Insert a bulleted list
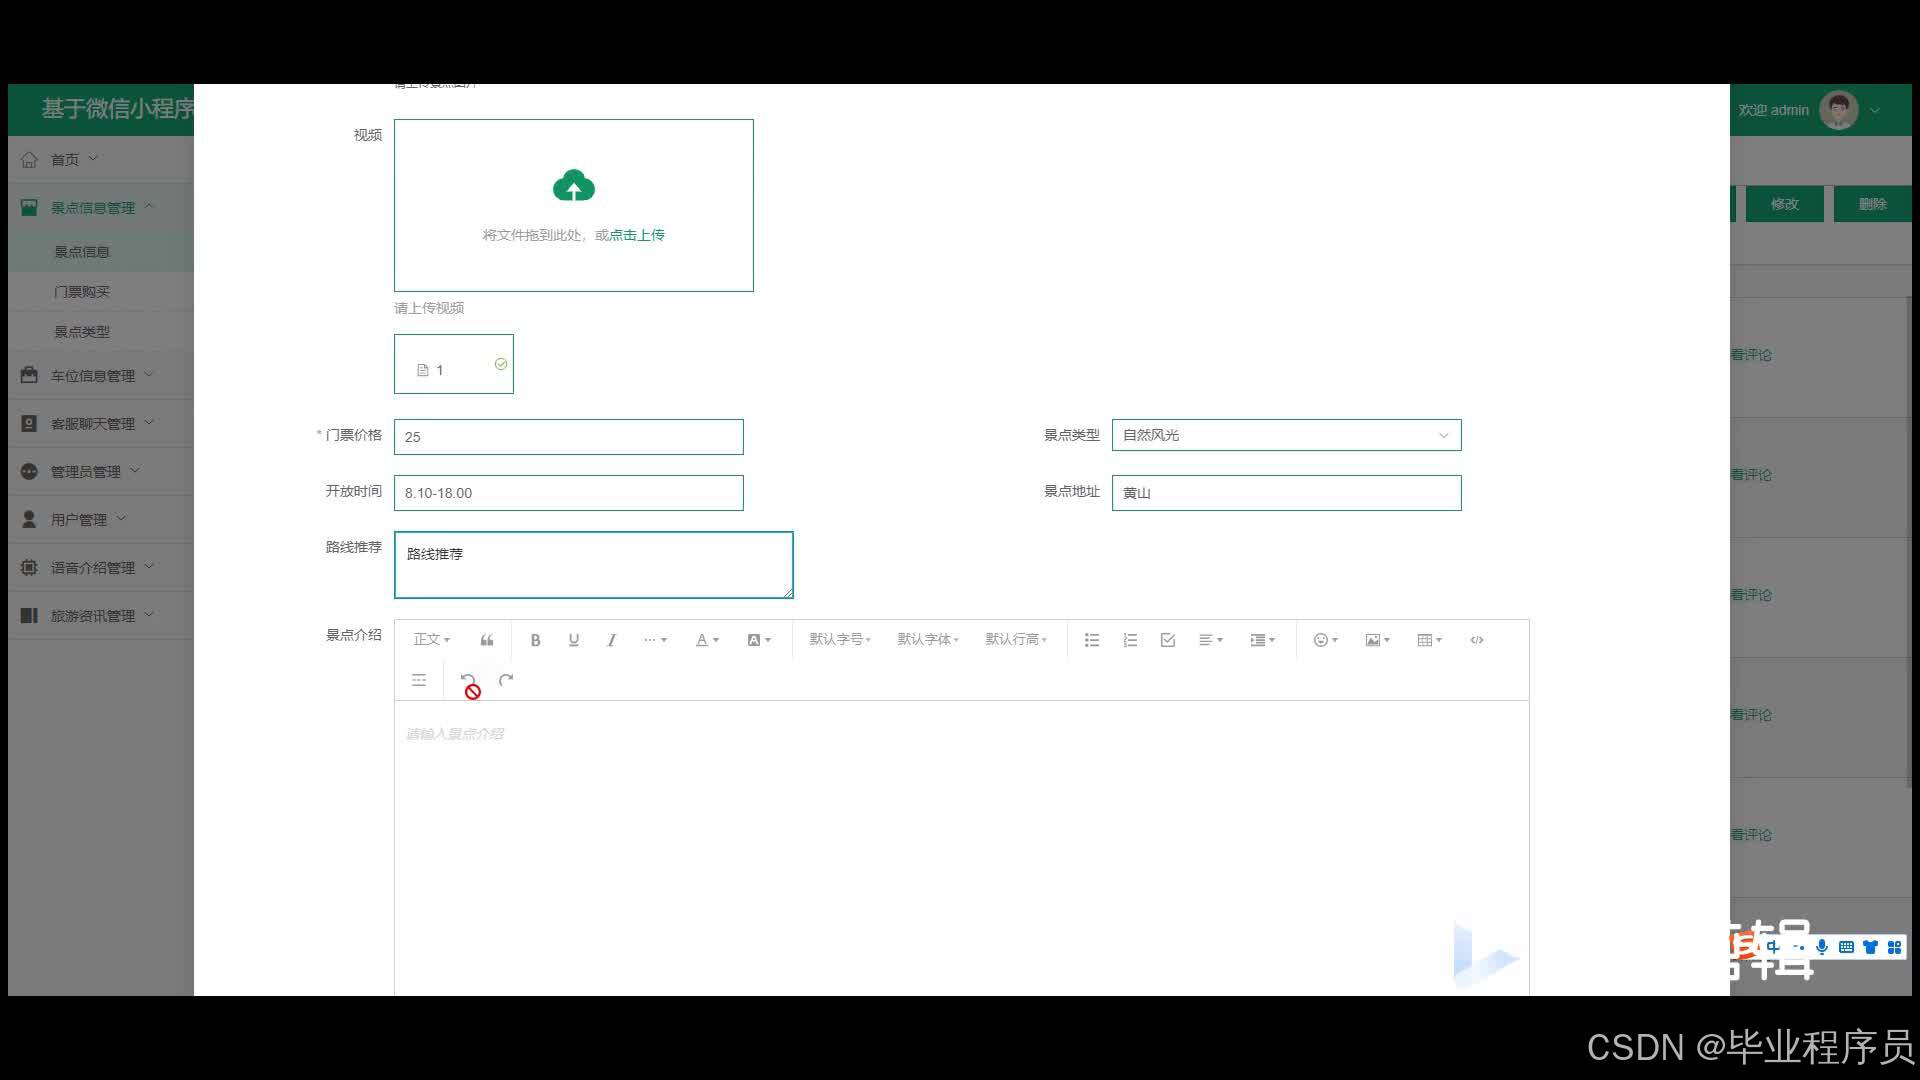Image resolution: width=1920 pixels, height=1080 pixels. 1092,640
